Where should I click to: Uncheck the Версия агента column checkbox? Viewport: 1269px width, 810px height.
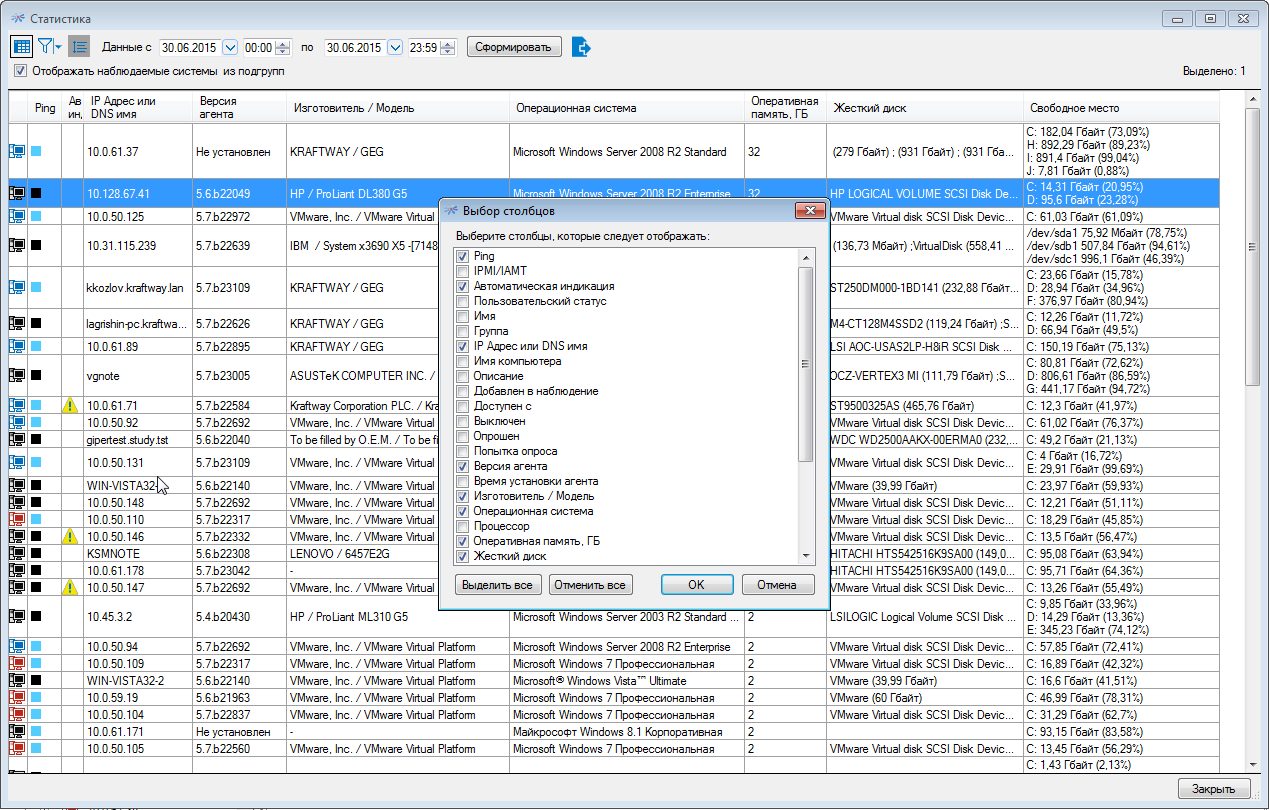463,466
